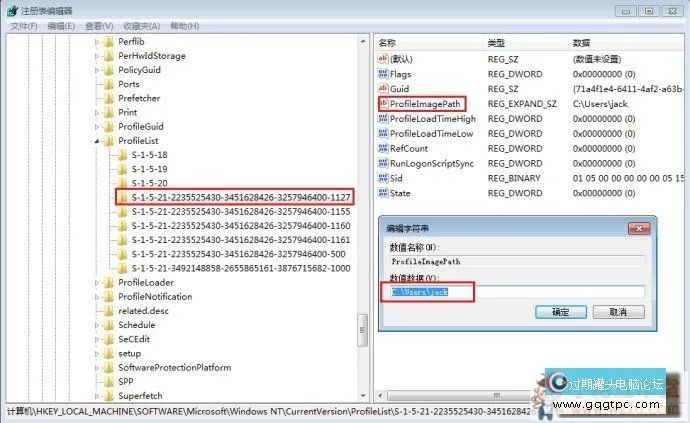Expand the PerHwIdStorage tree node
Image resolution: width=690 pixels, height=423 pixels.
(97, 56)
